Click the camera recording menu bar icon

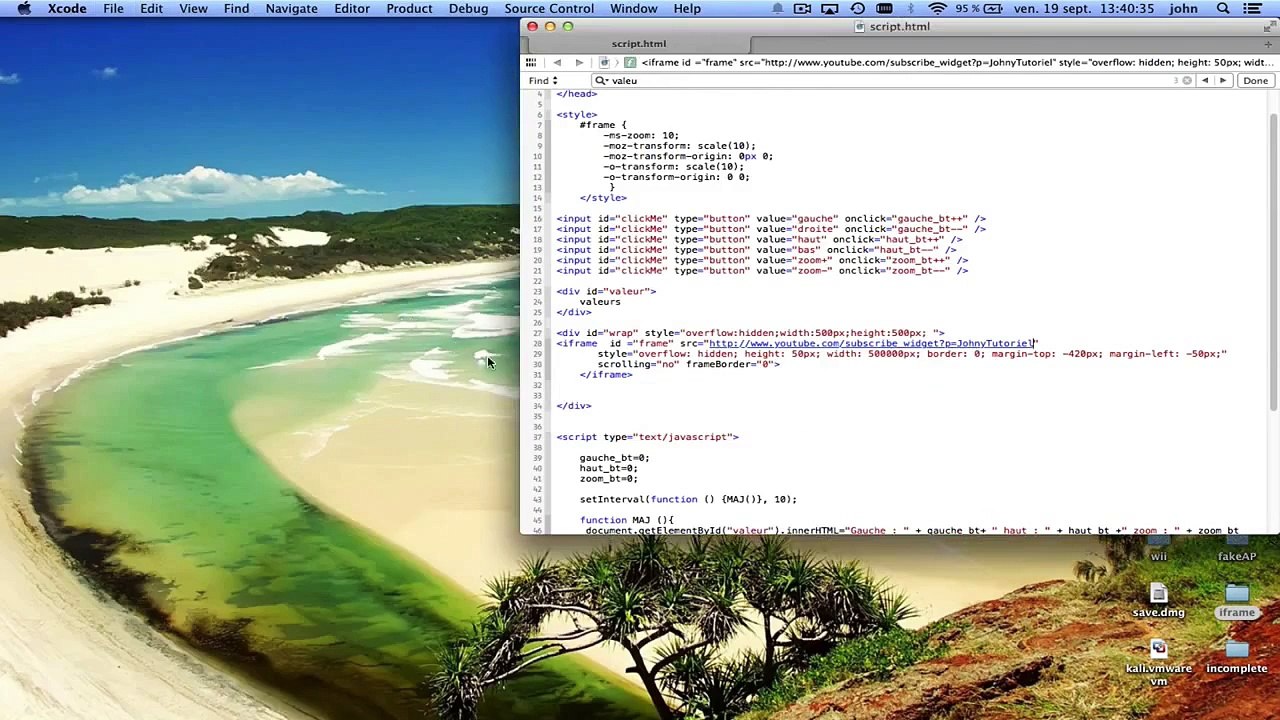[x=802, y=9]
